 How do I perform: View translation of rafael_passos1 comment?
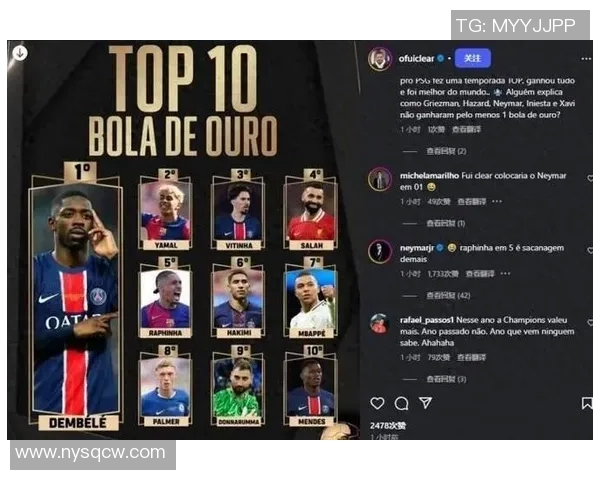point(471,358)
